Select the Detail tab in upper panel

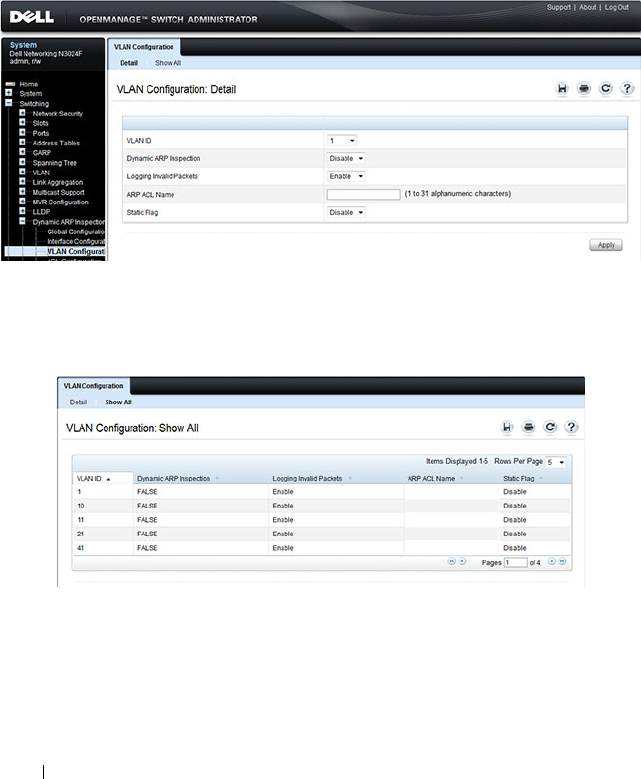coord(129,63)
